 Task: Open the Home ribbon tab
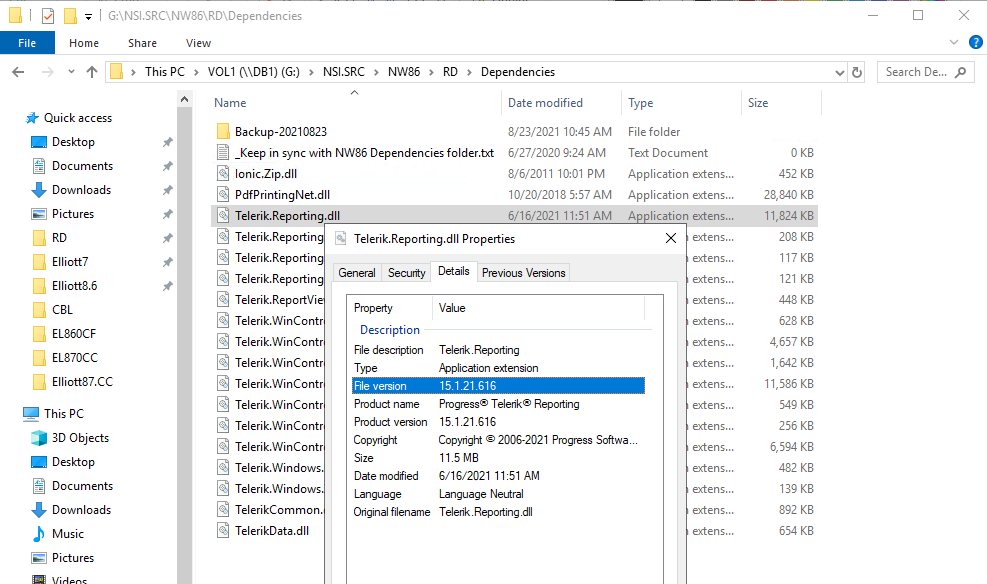[84, 43]
